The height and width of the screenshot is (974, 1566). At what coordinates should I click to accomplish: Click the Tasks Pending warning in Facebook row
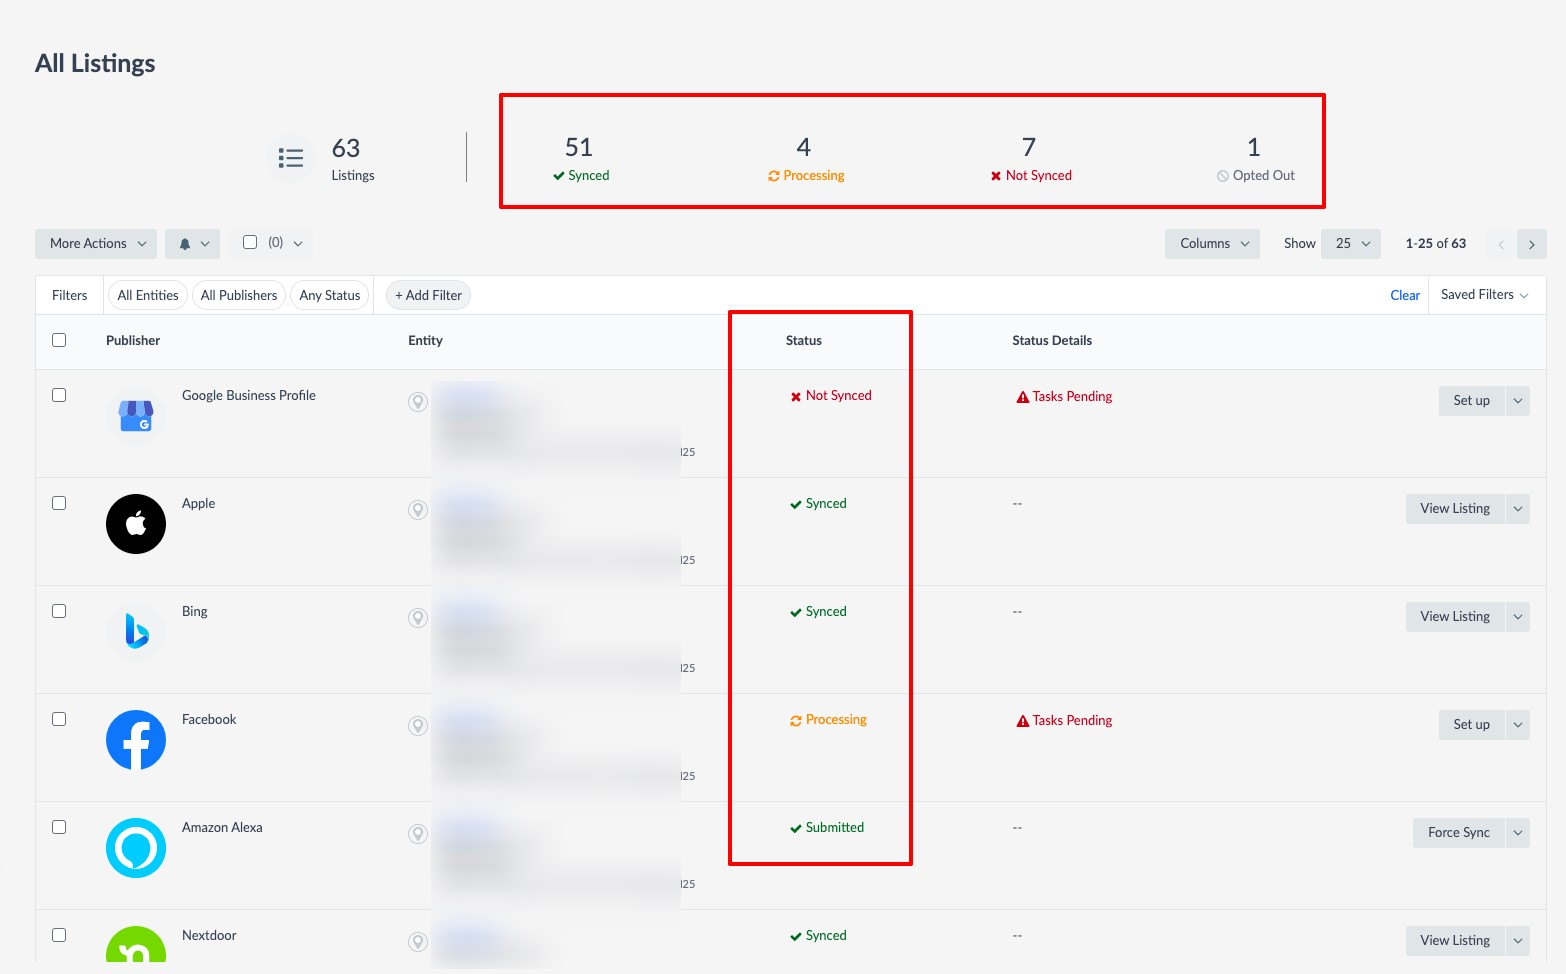point(1064,721)
